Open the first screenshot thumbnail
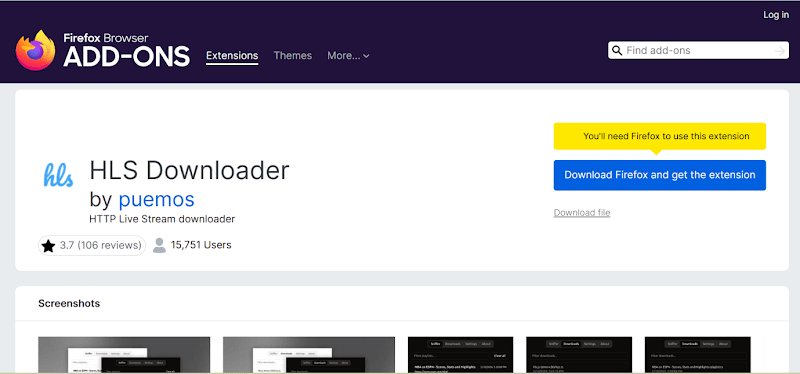This screenshot has height=374, width=800. (124, 355)
